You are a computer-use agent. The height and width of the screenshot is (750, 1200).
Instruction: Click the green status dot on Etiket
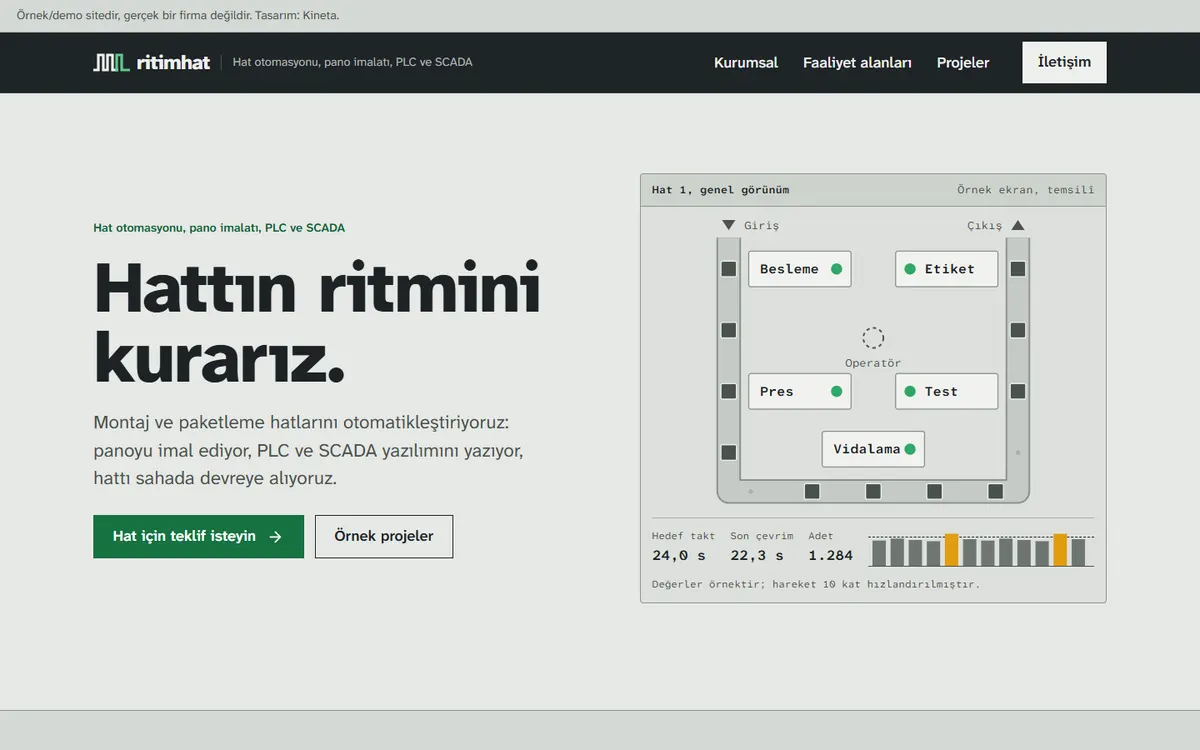click(910, 269)
